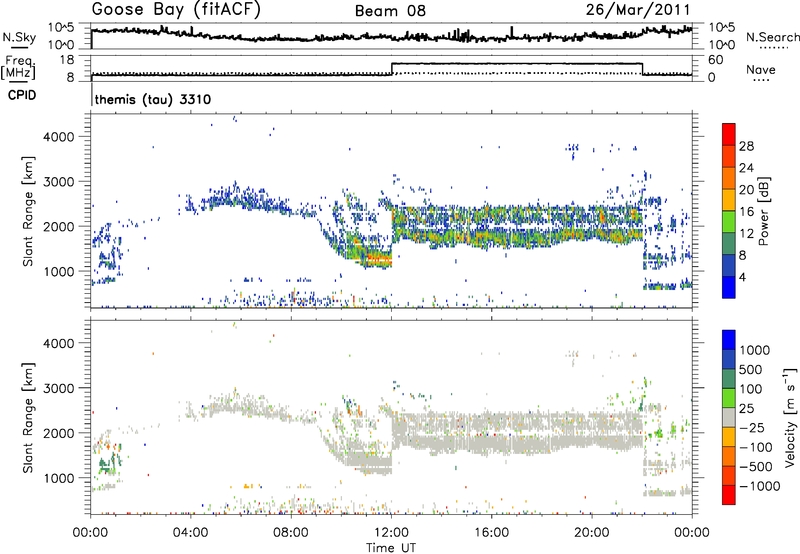Click the "Power [dB]" color bar title

(763, 211)
